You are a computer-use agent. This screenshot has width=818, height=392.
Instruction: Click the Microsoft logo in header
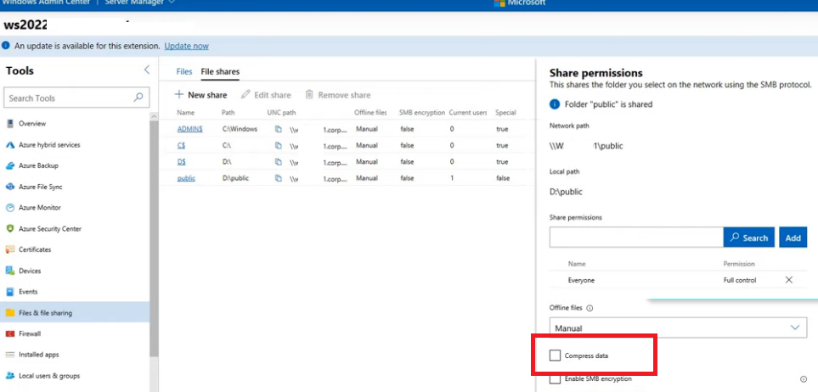tap(499, 3)
